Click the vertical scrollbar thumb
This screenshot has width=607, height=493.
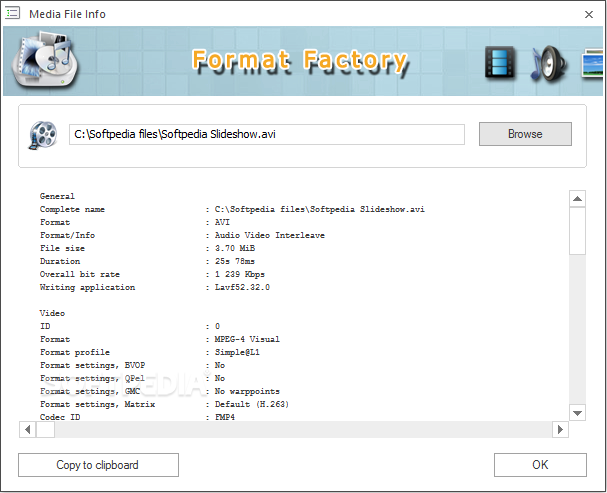click(x=577, y=231)
